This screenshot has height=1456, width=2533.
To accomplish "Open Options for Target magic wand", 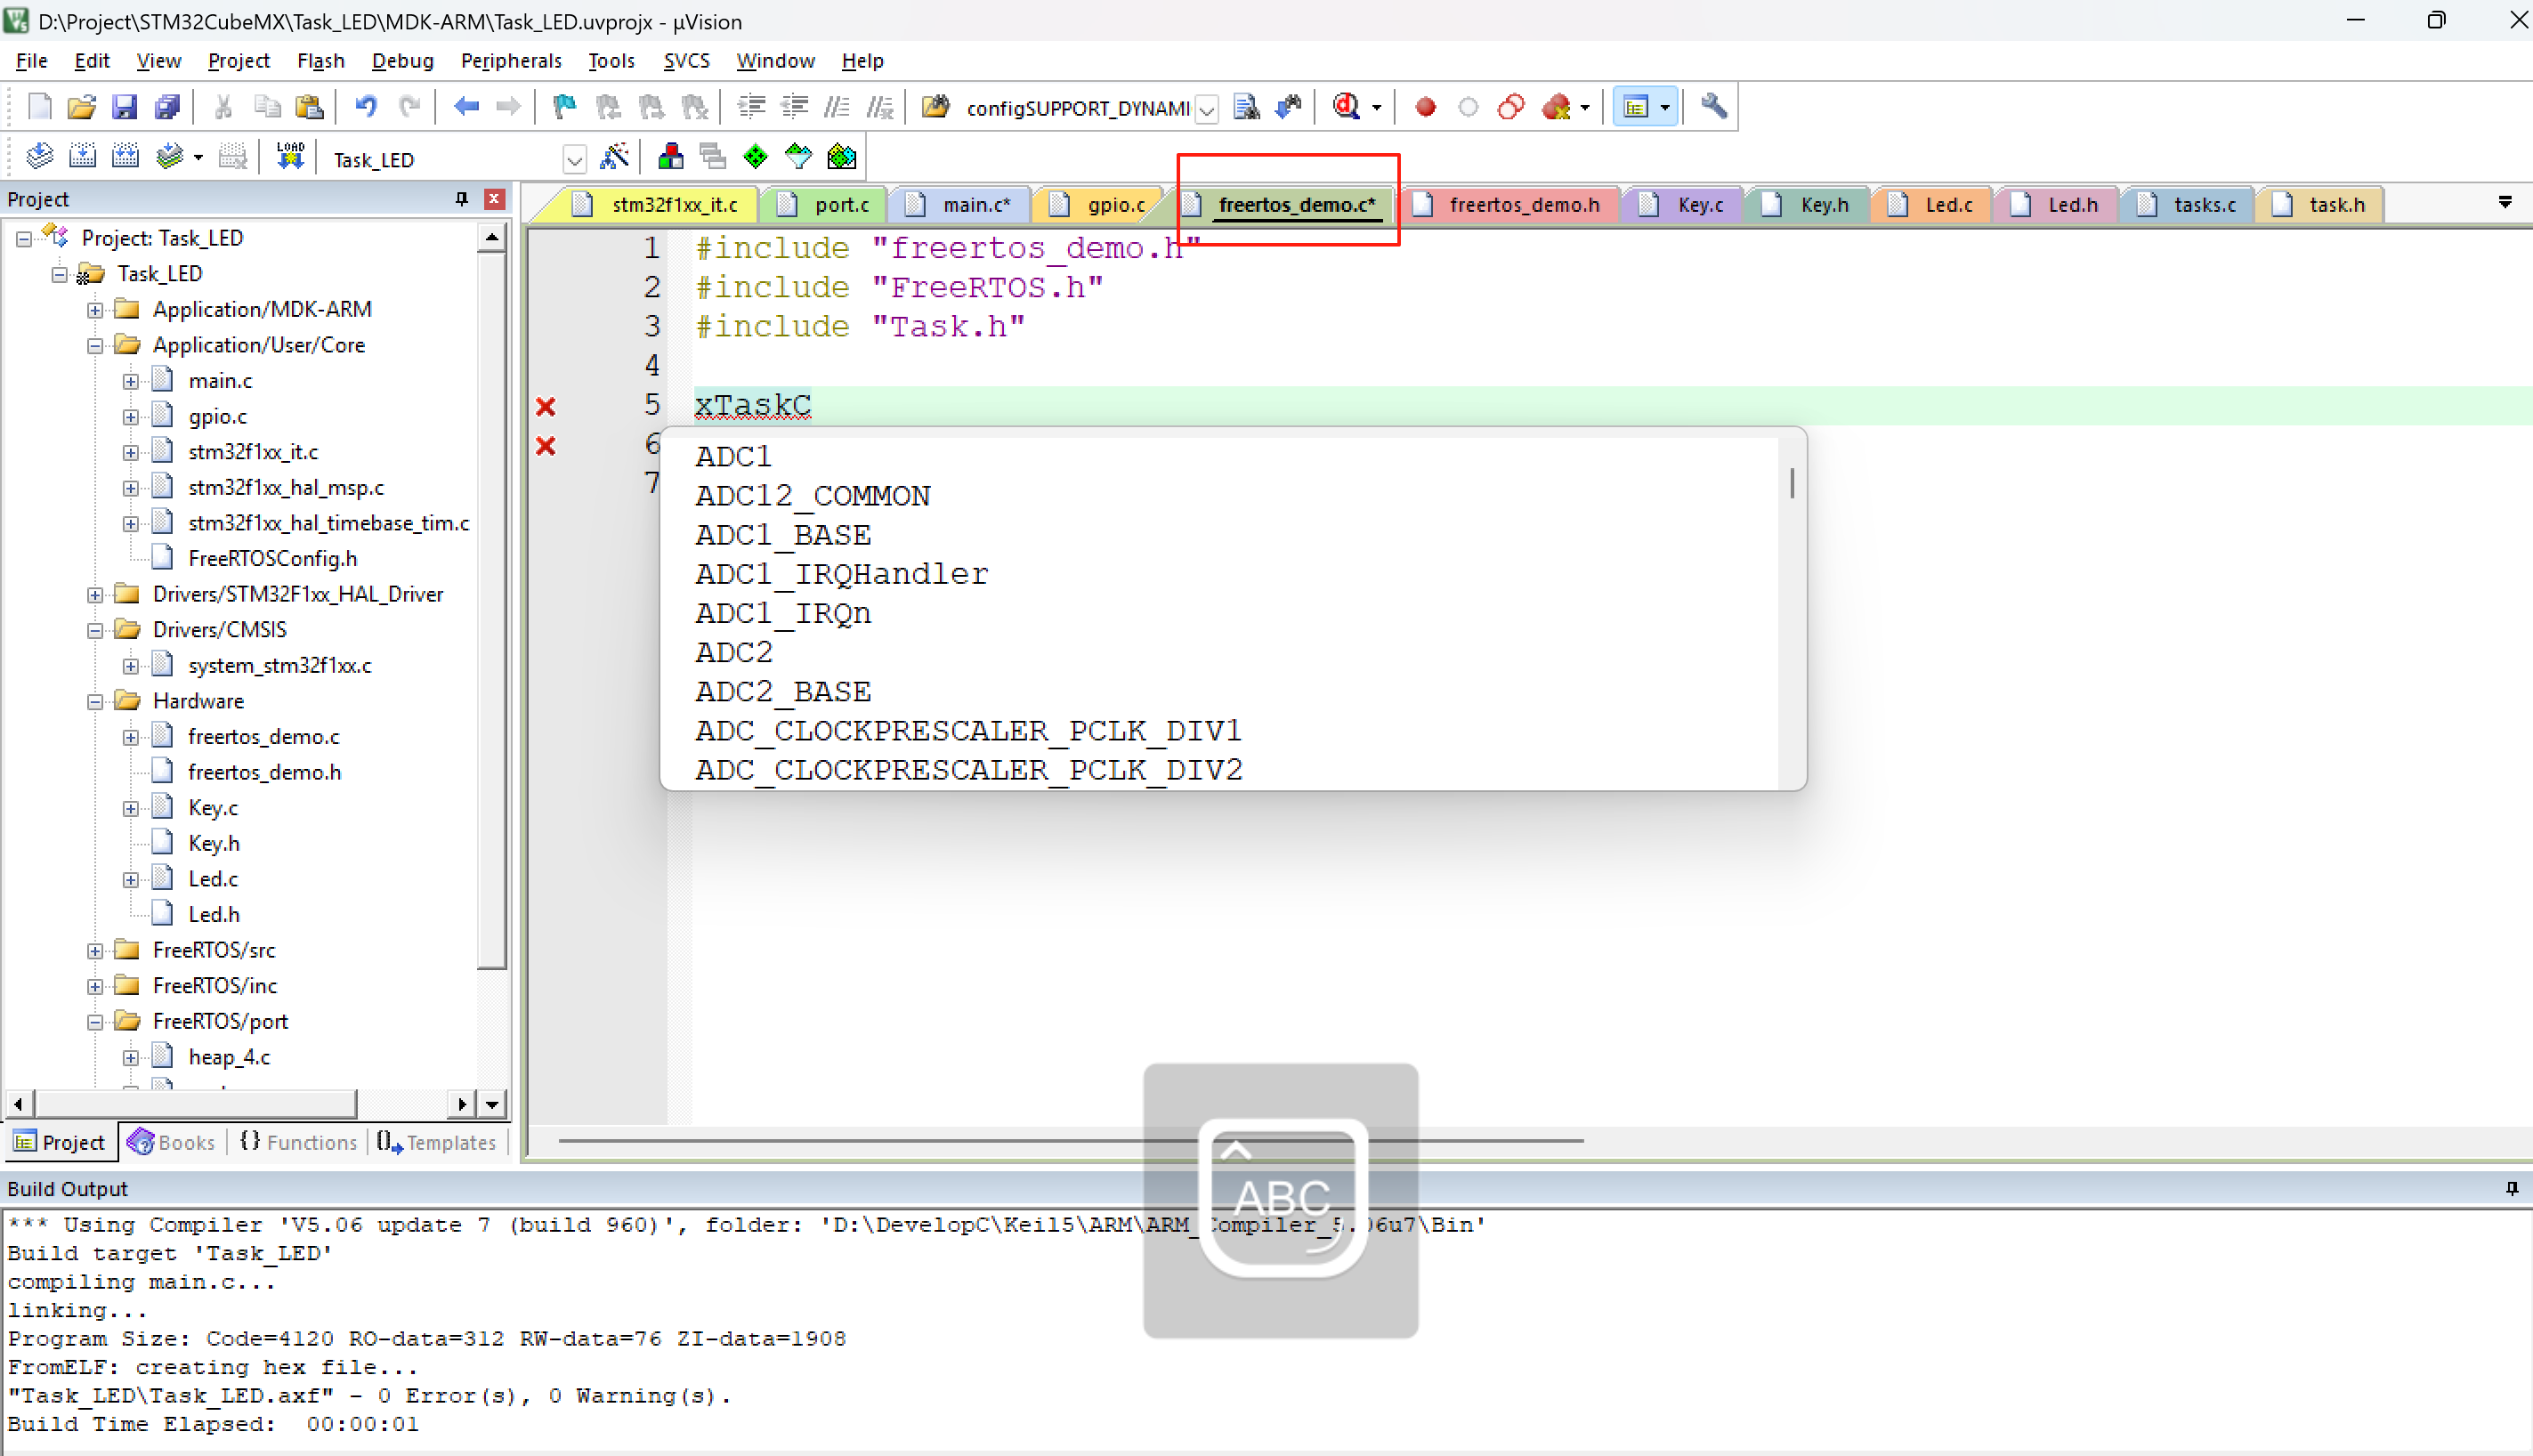I will point(613,157).
